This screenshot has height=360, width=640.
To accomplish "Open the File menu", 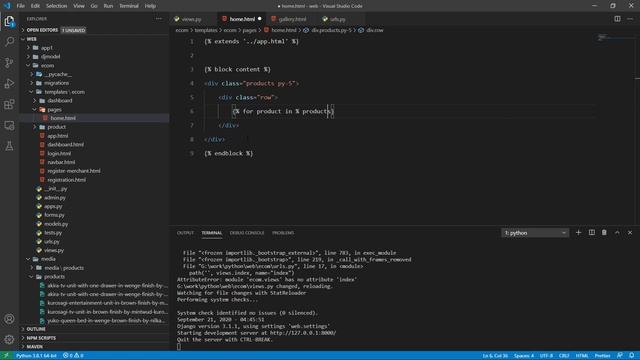I will [20, 6].
